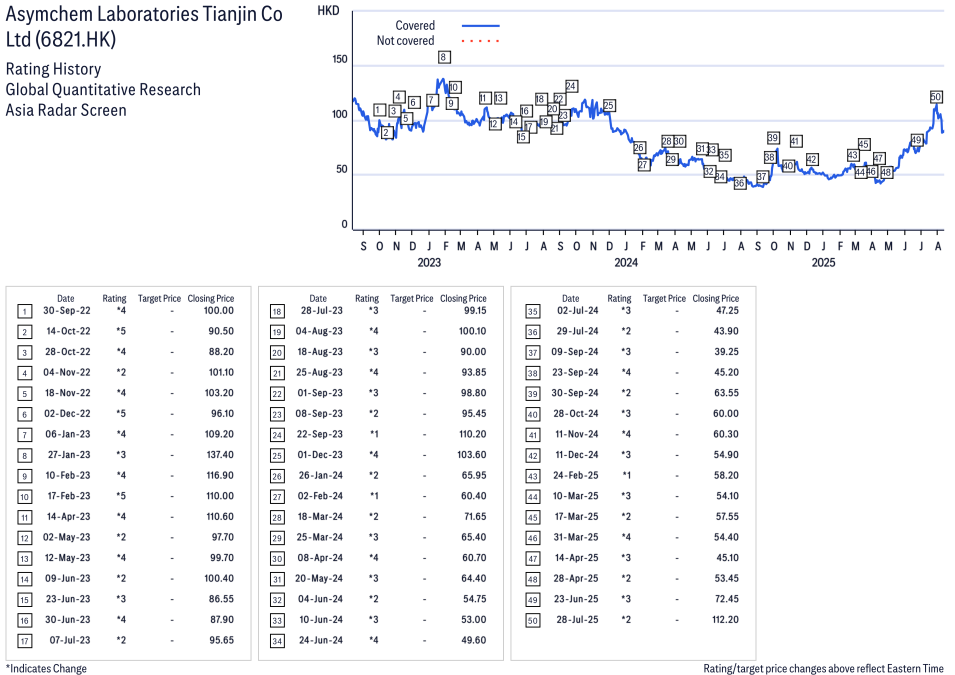Click the closing price 39.25
Image resolution: width=955 pixels, height=675 pixels.
pyautogui.click(x=726, y=352)
